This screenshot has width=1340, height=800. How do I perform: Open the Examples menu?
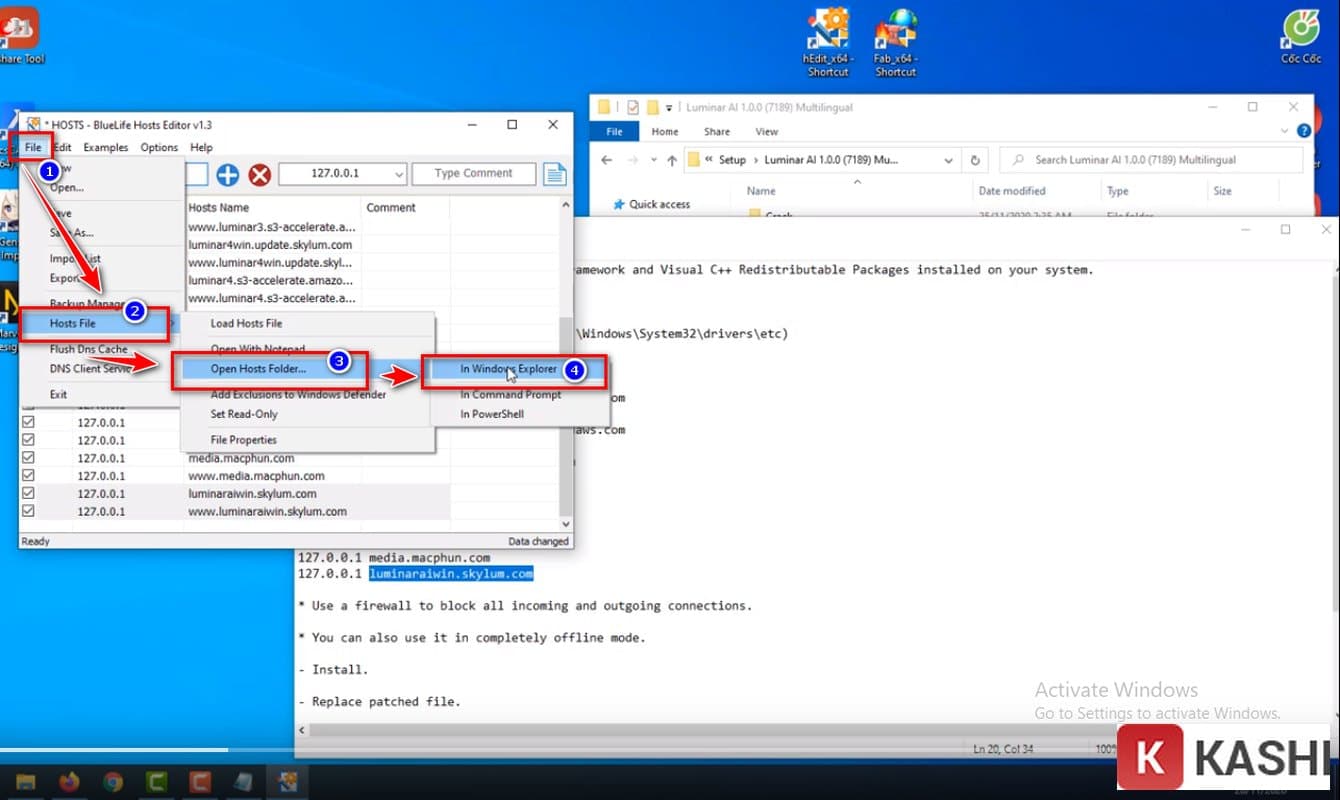pyautogui.click(x=106, y=147)
